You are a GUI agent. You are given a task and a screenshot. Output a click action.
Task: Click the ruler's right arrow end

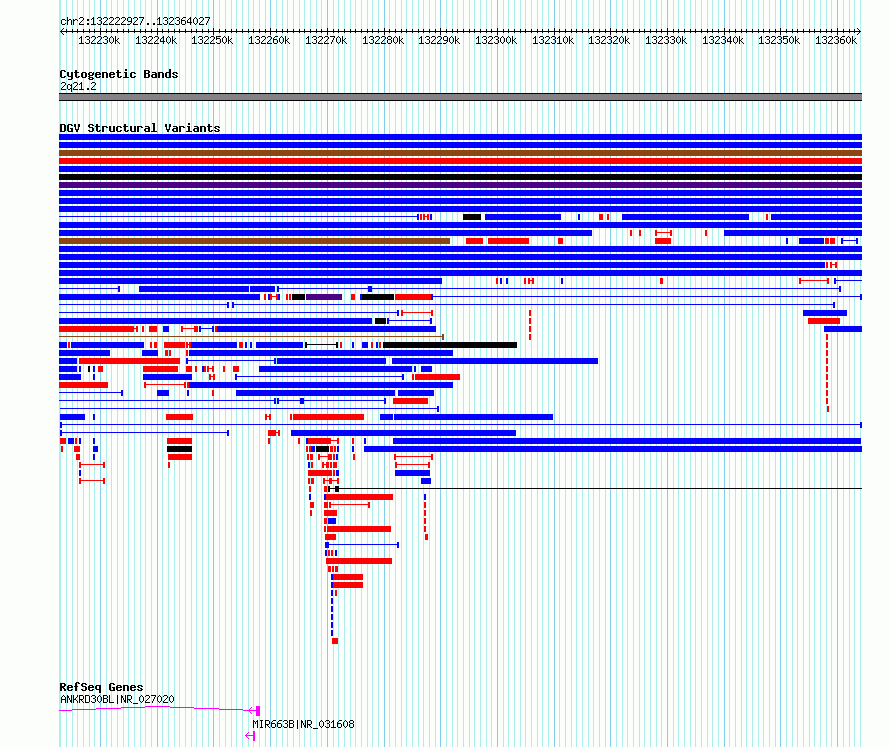click(859, 32)
